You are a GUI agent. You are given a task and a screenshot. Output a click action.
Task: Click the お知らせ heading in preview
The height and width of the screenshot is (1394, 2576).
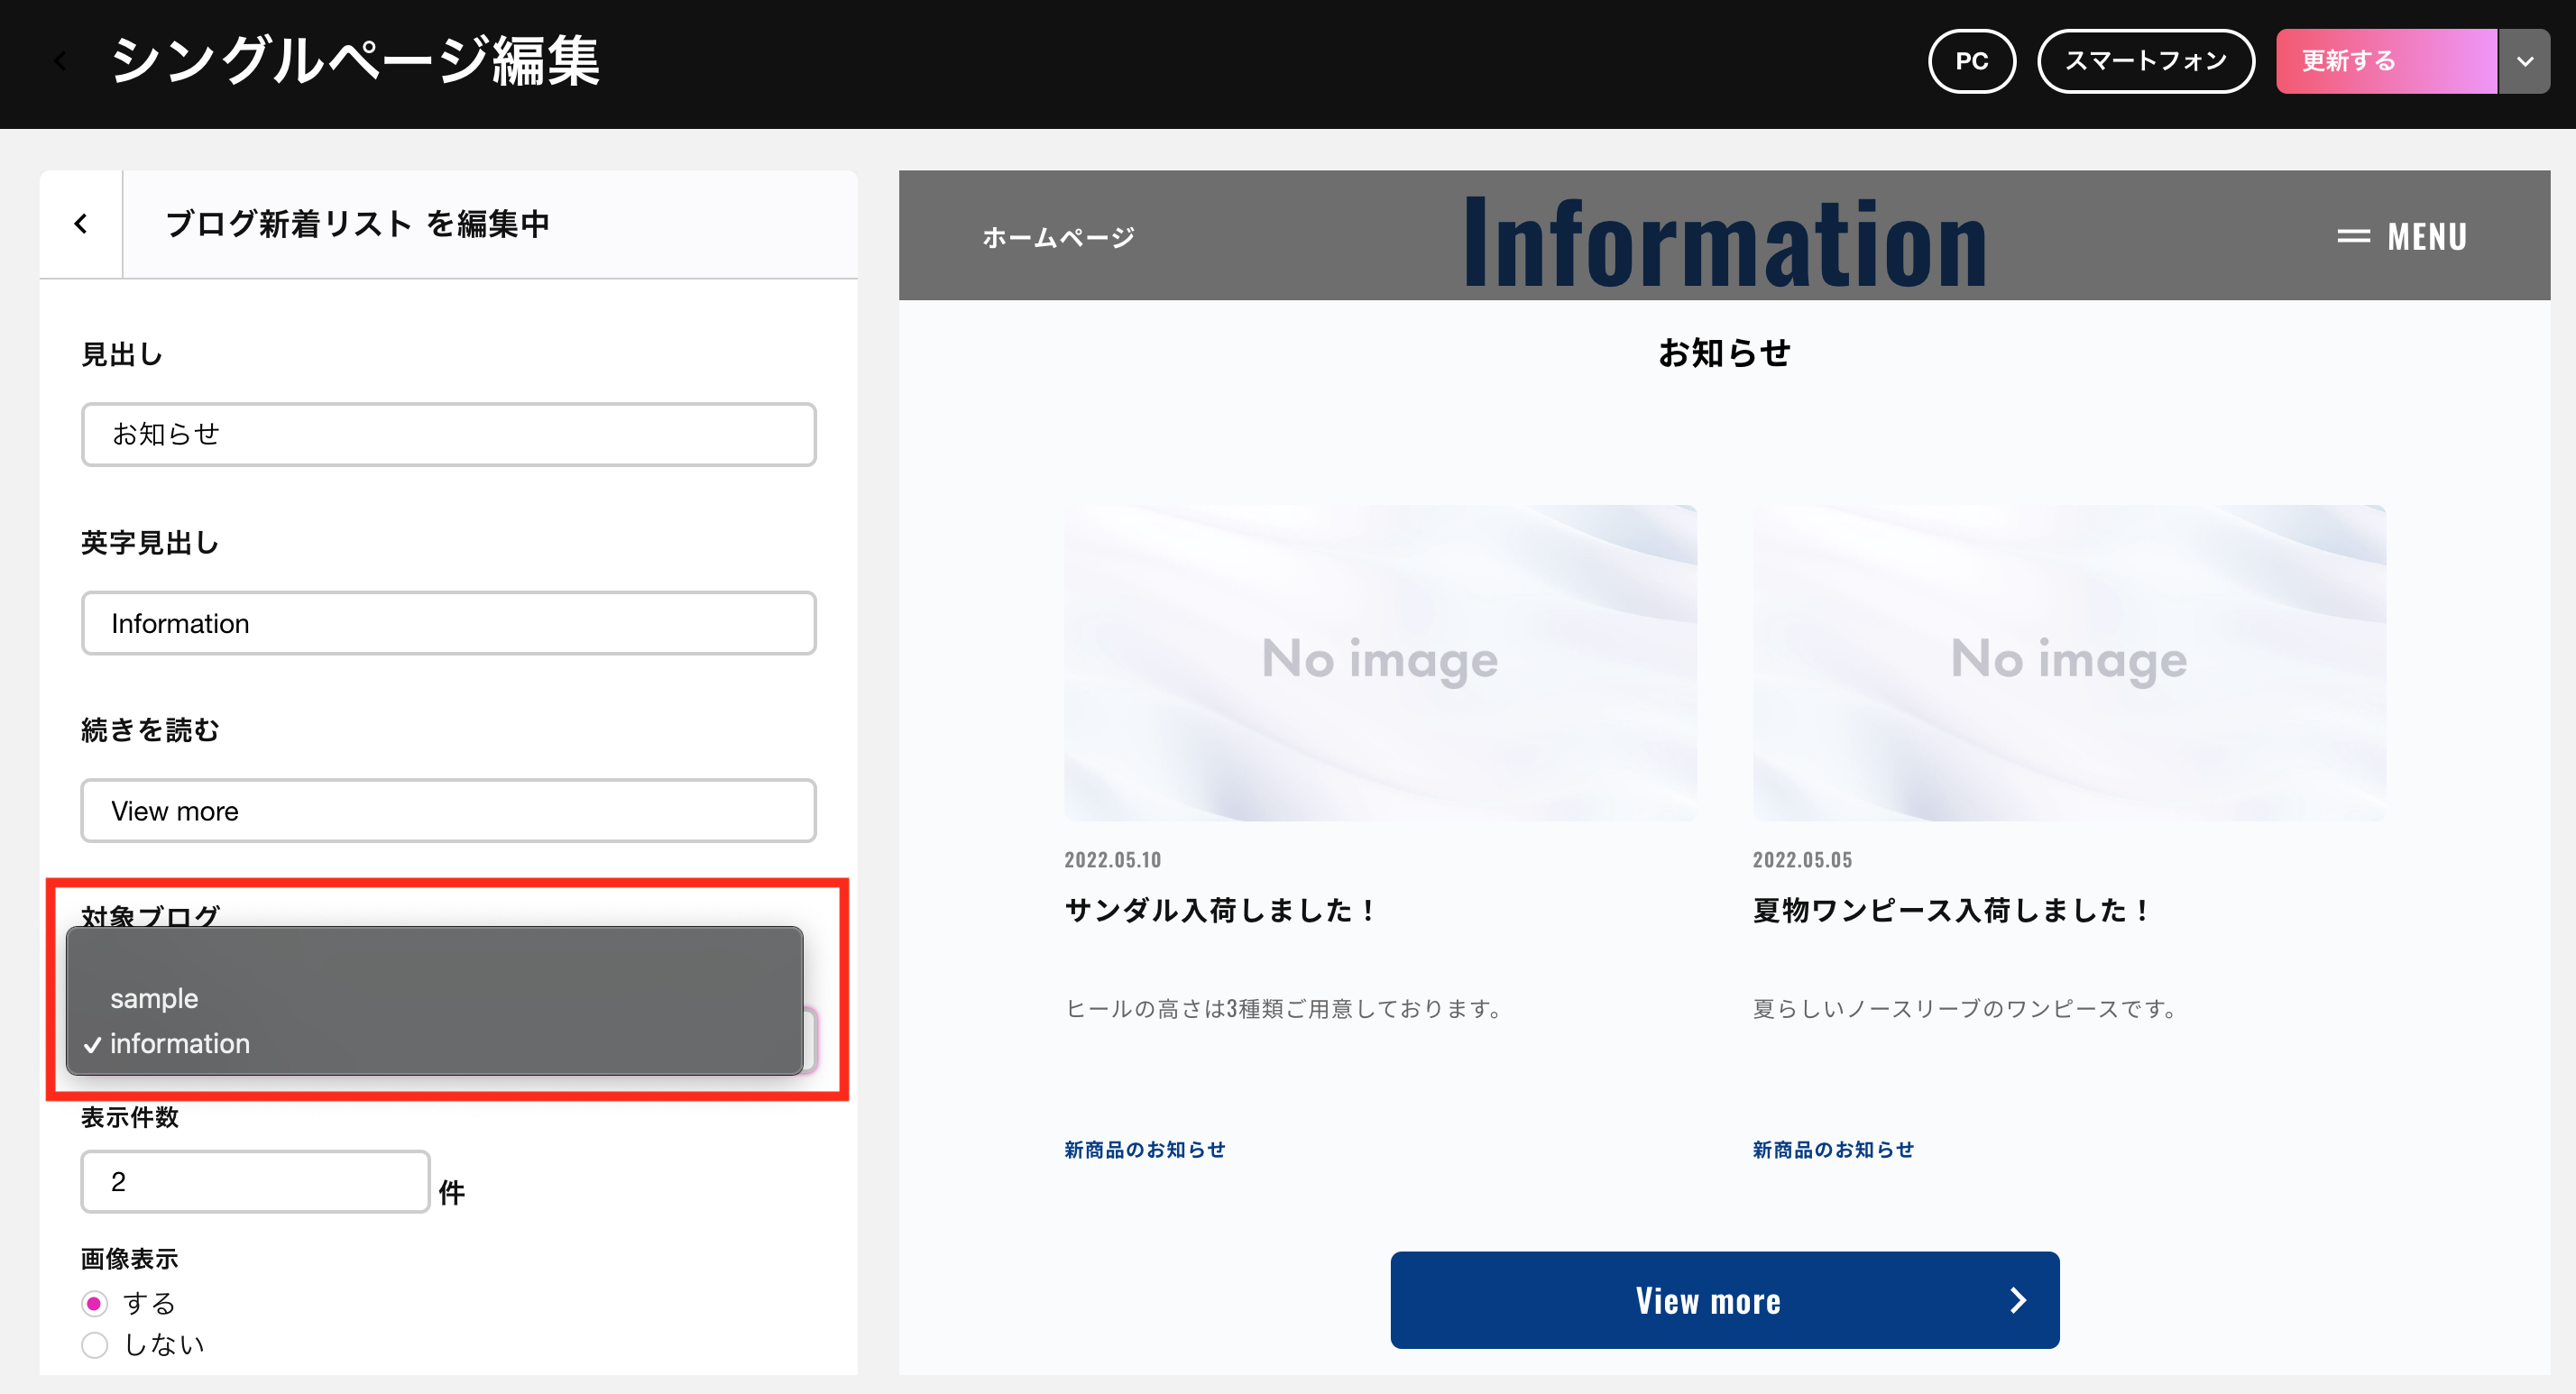coord(1724,353)
